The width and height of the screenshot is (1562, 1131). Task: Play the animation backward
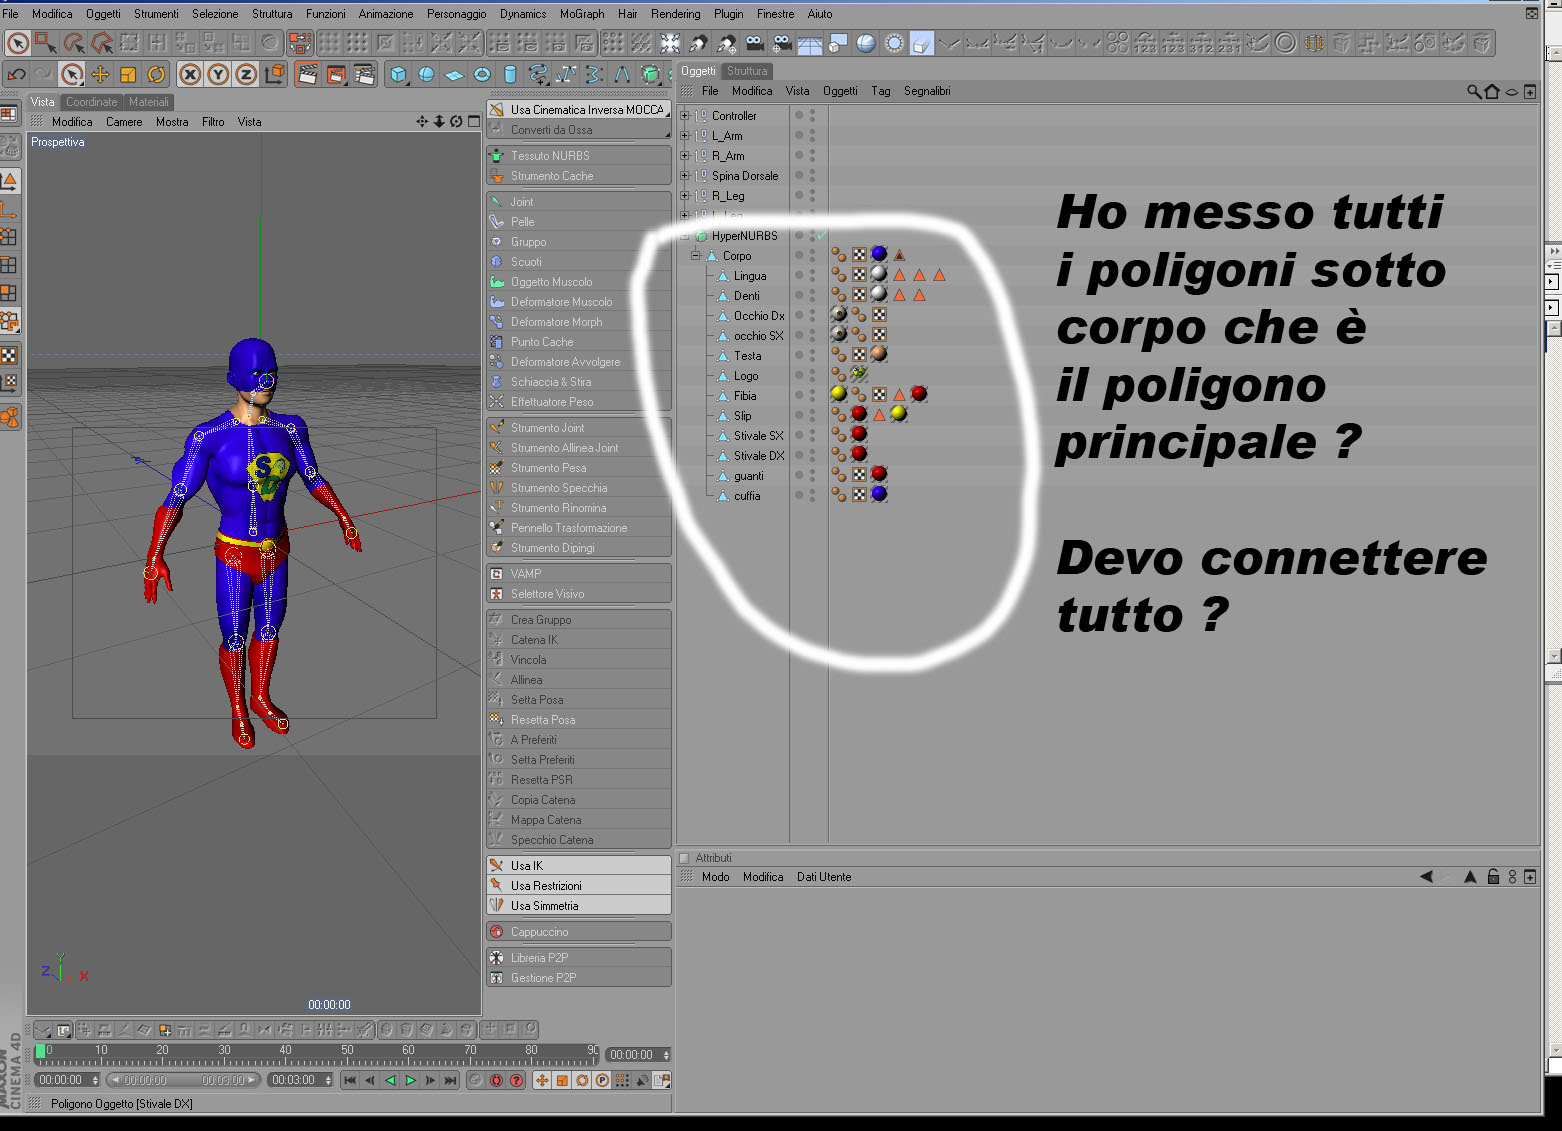pos(390,1080)
